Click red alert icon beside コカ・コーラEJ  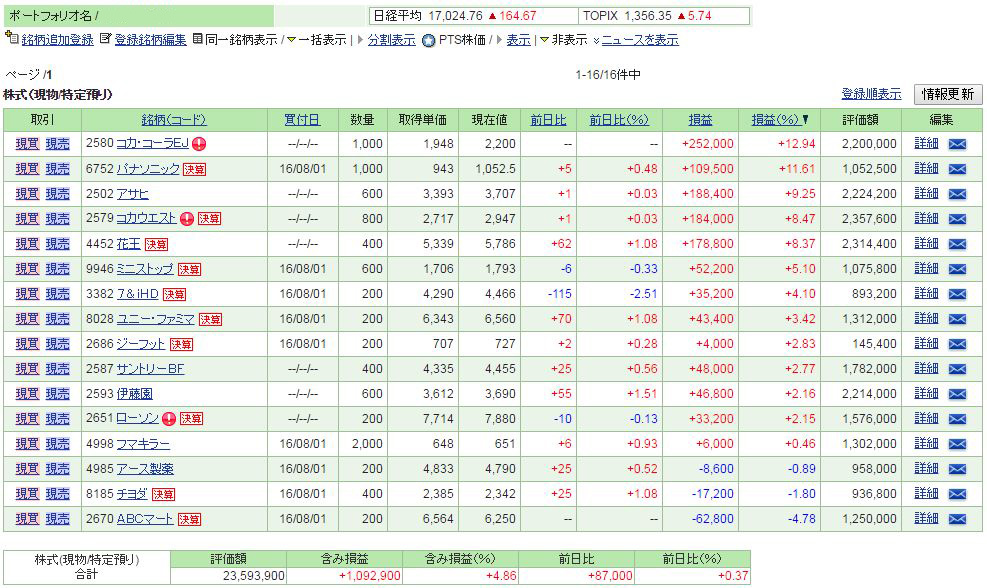tap(199, 144)
